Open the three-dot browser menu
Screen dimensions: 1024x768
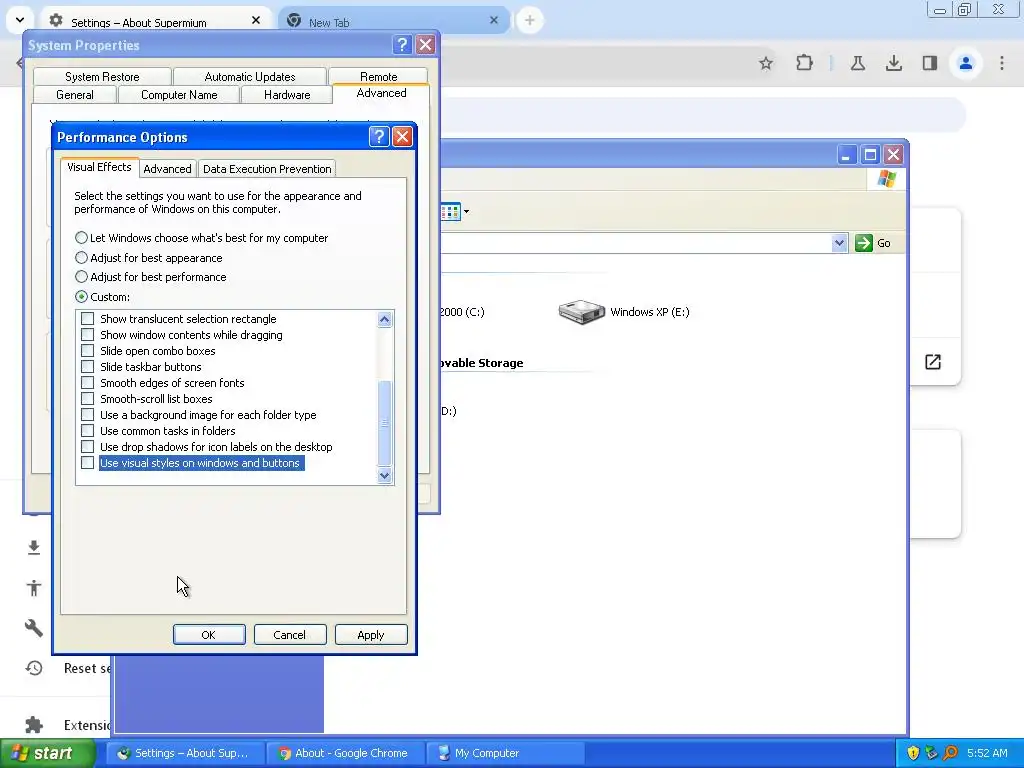[x=1002, y=63]
